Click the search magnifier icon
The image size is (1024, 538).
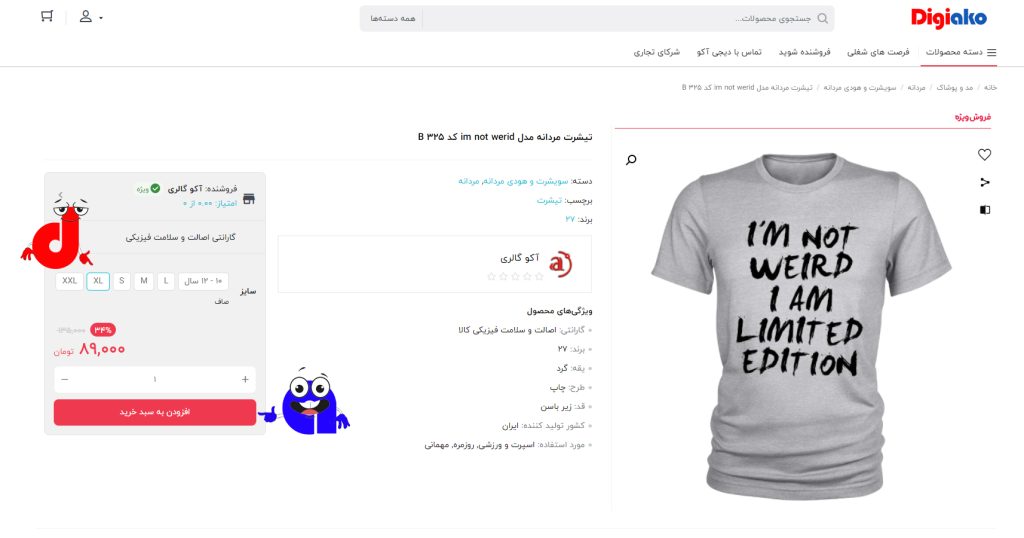822,18
